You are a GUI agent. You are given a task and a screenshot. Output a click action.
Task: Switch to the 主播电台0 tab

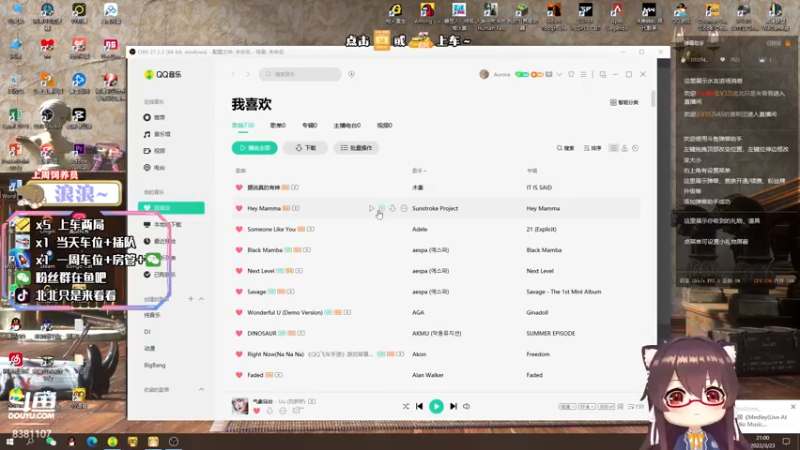click(x=347, y=125)
